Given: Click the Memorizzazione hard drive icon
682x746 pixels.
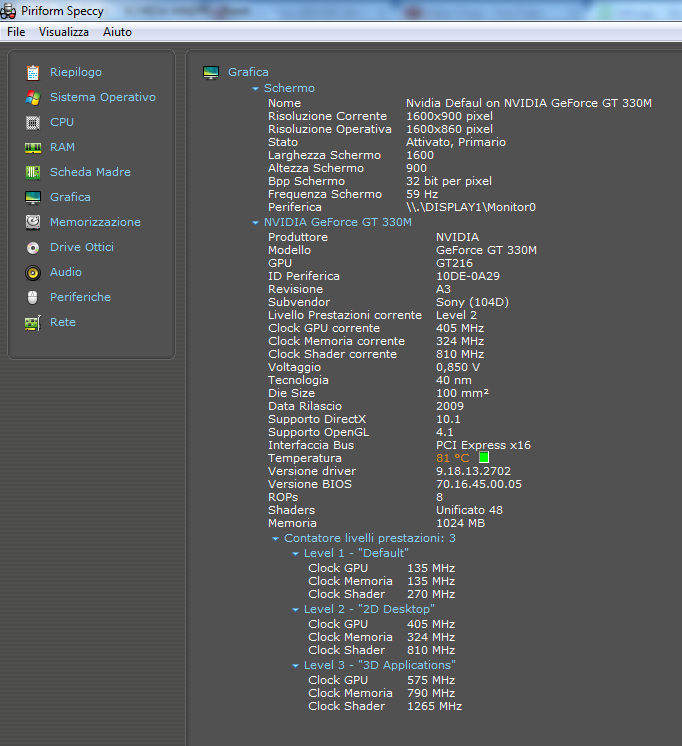Looking at the screenshot, I should point(33,222).
